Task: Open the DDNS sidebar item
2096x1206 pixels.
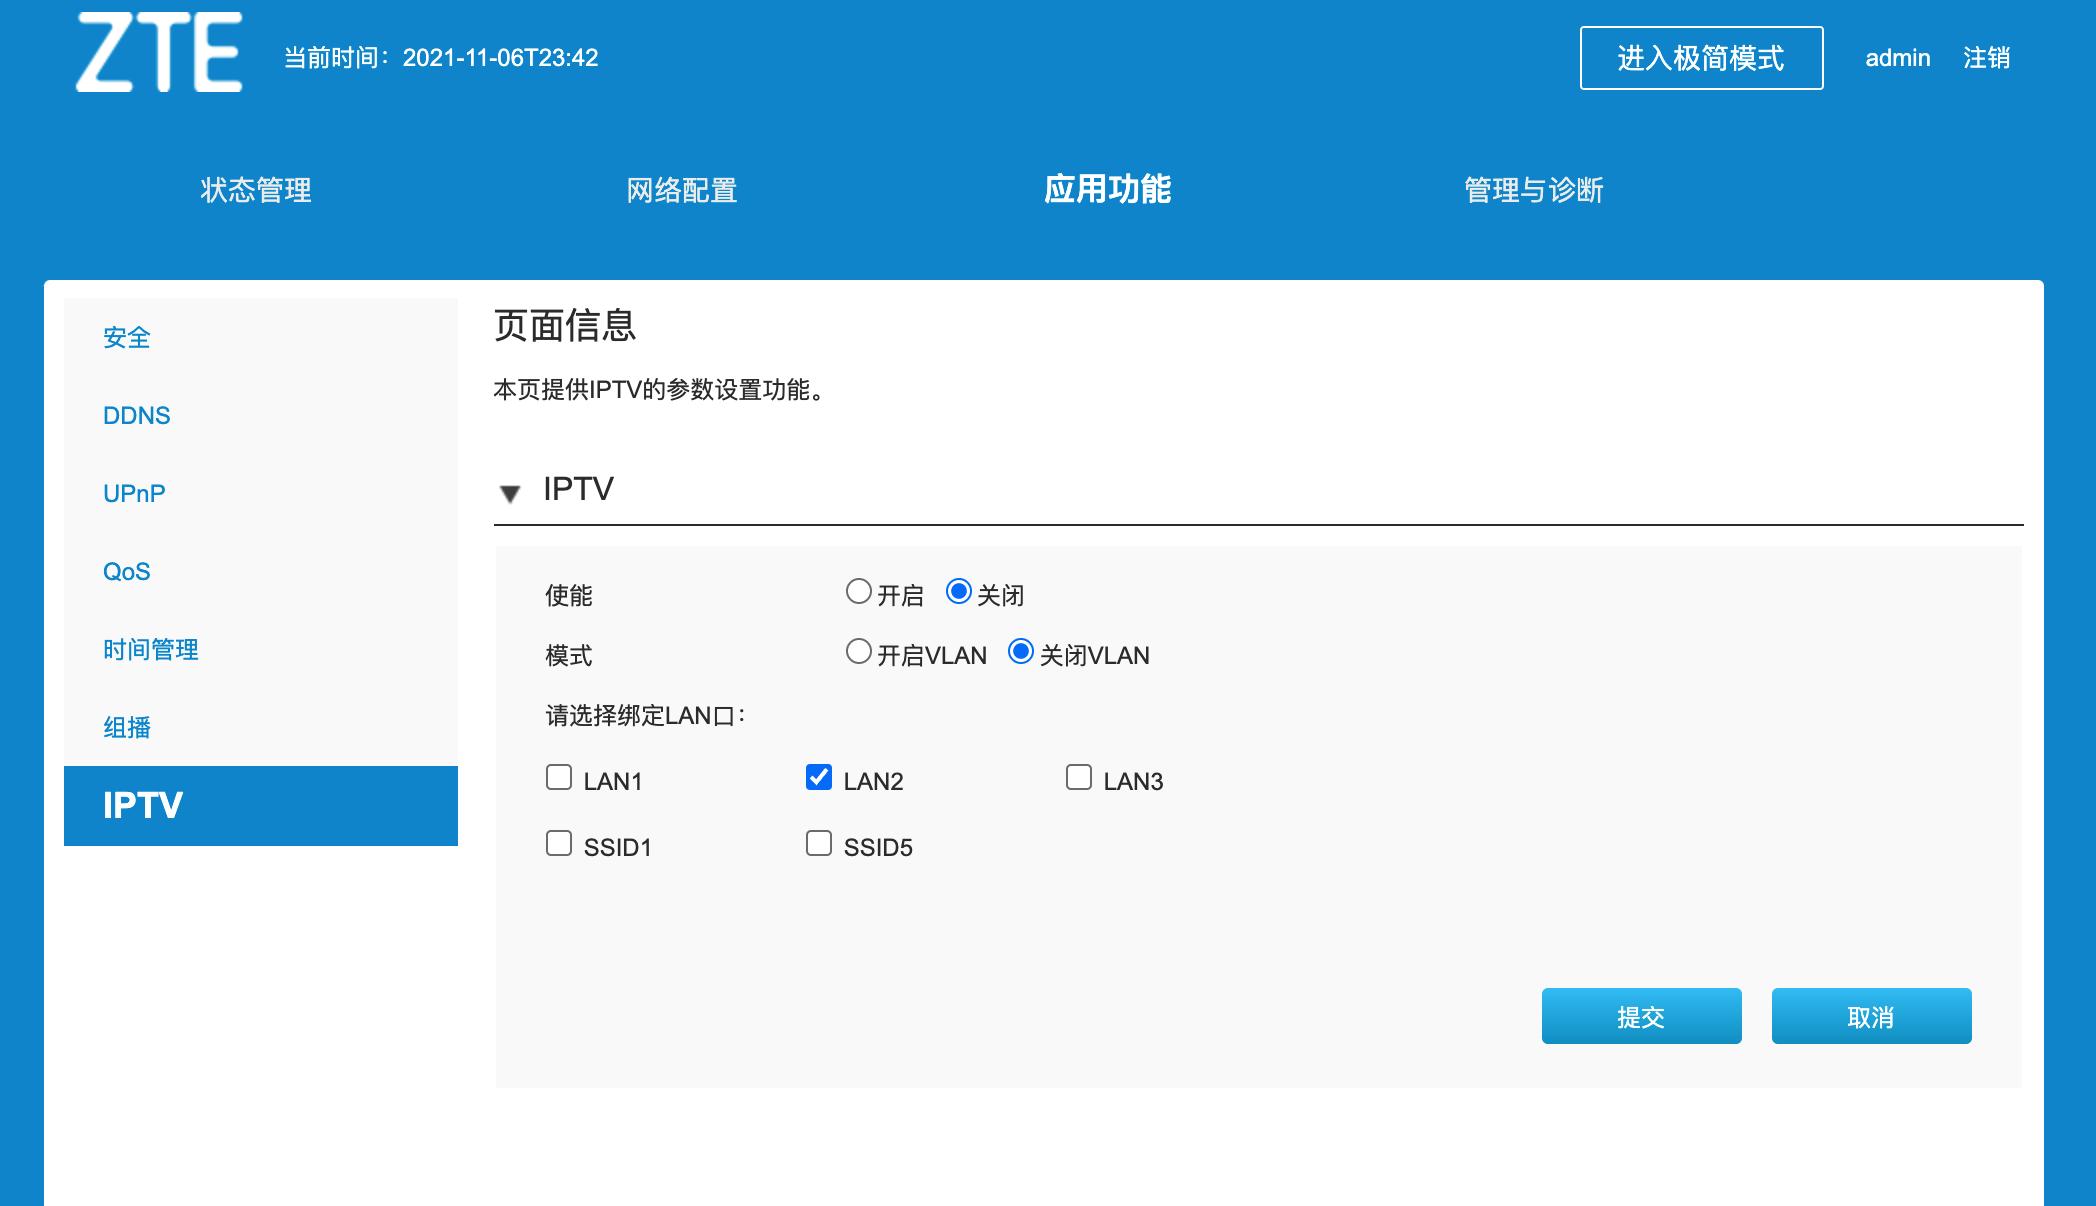Action: coord(137,415)
